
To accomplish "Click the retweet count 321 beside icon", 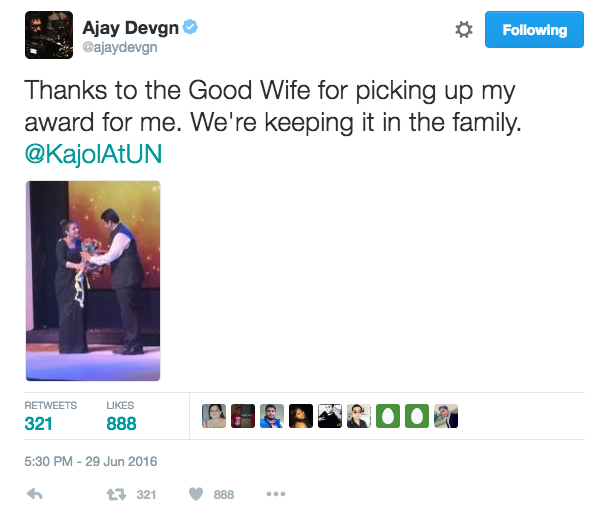I will [146, 495].
